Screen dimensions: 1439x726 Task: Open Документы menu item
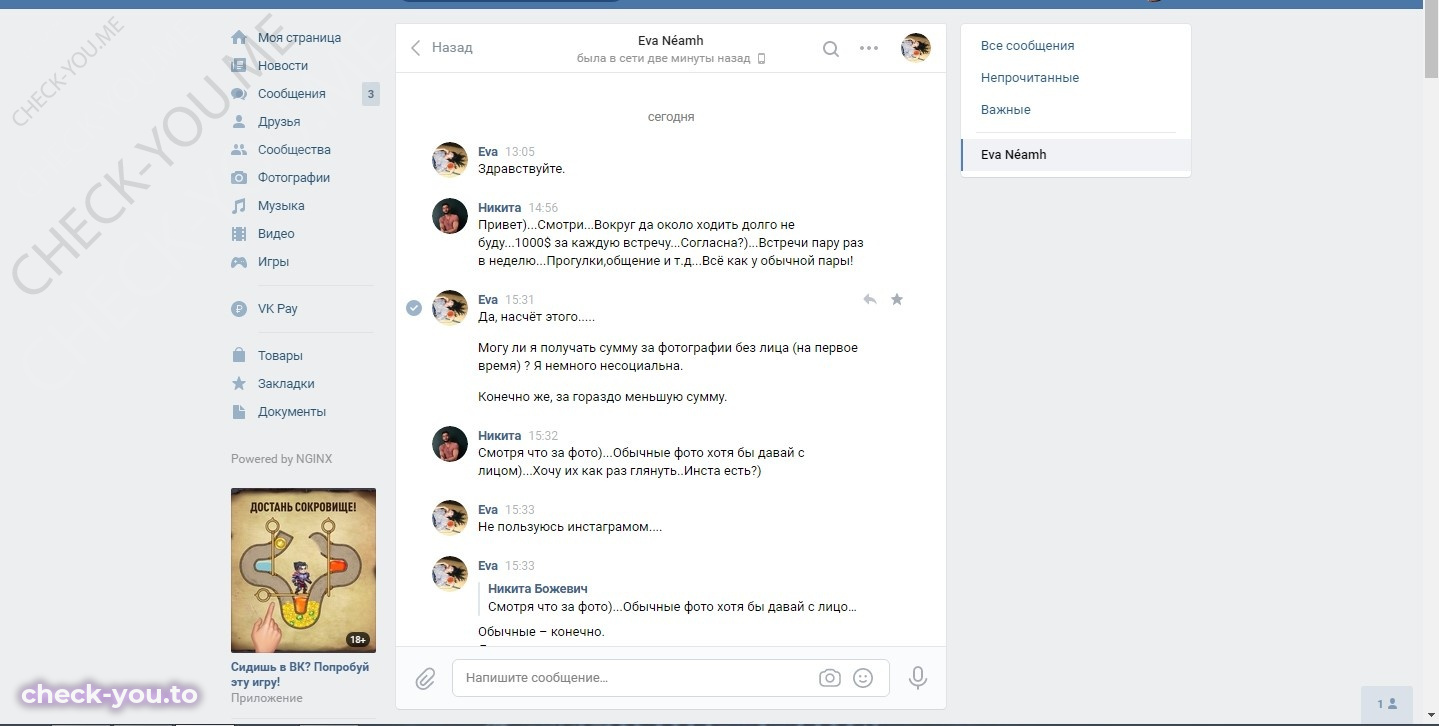(292, 412)
